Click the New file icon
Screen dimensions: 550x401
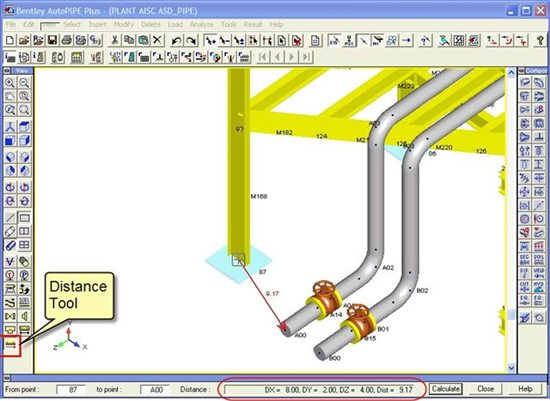point(10,41)
